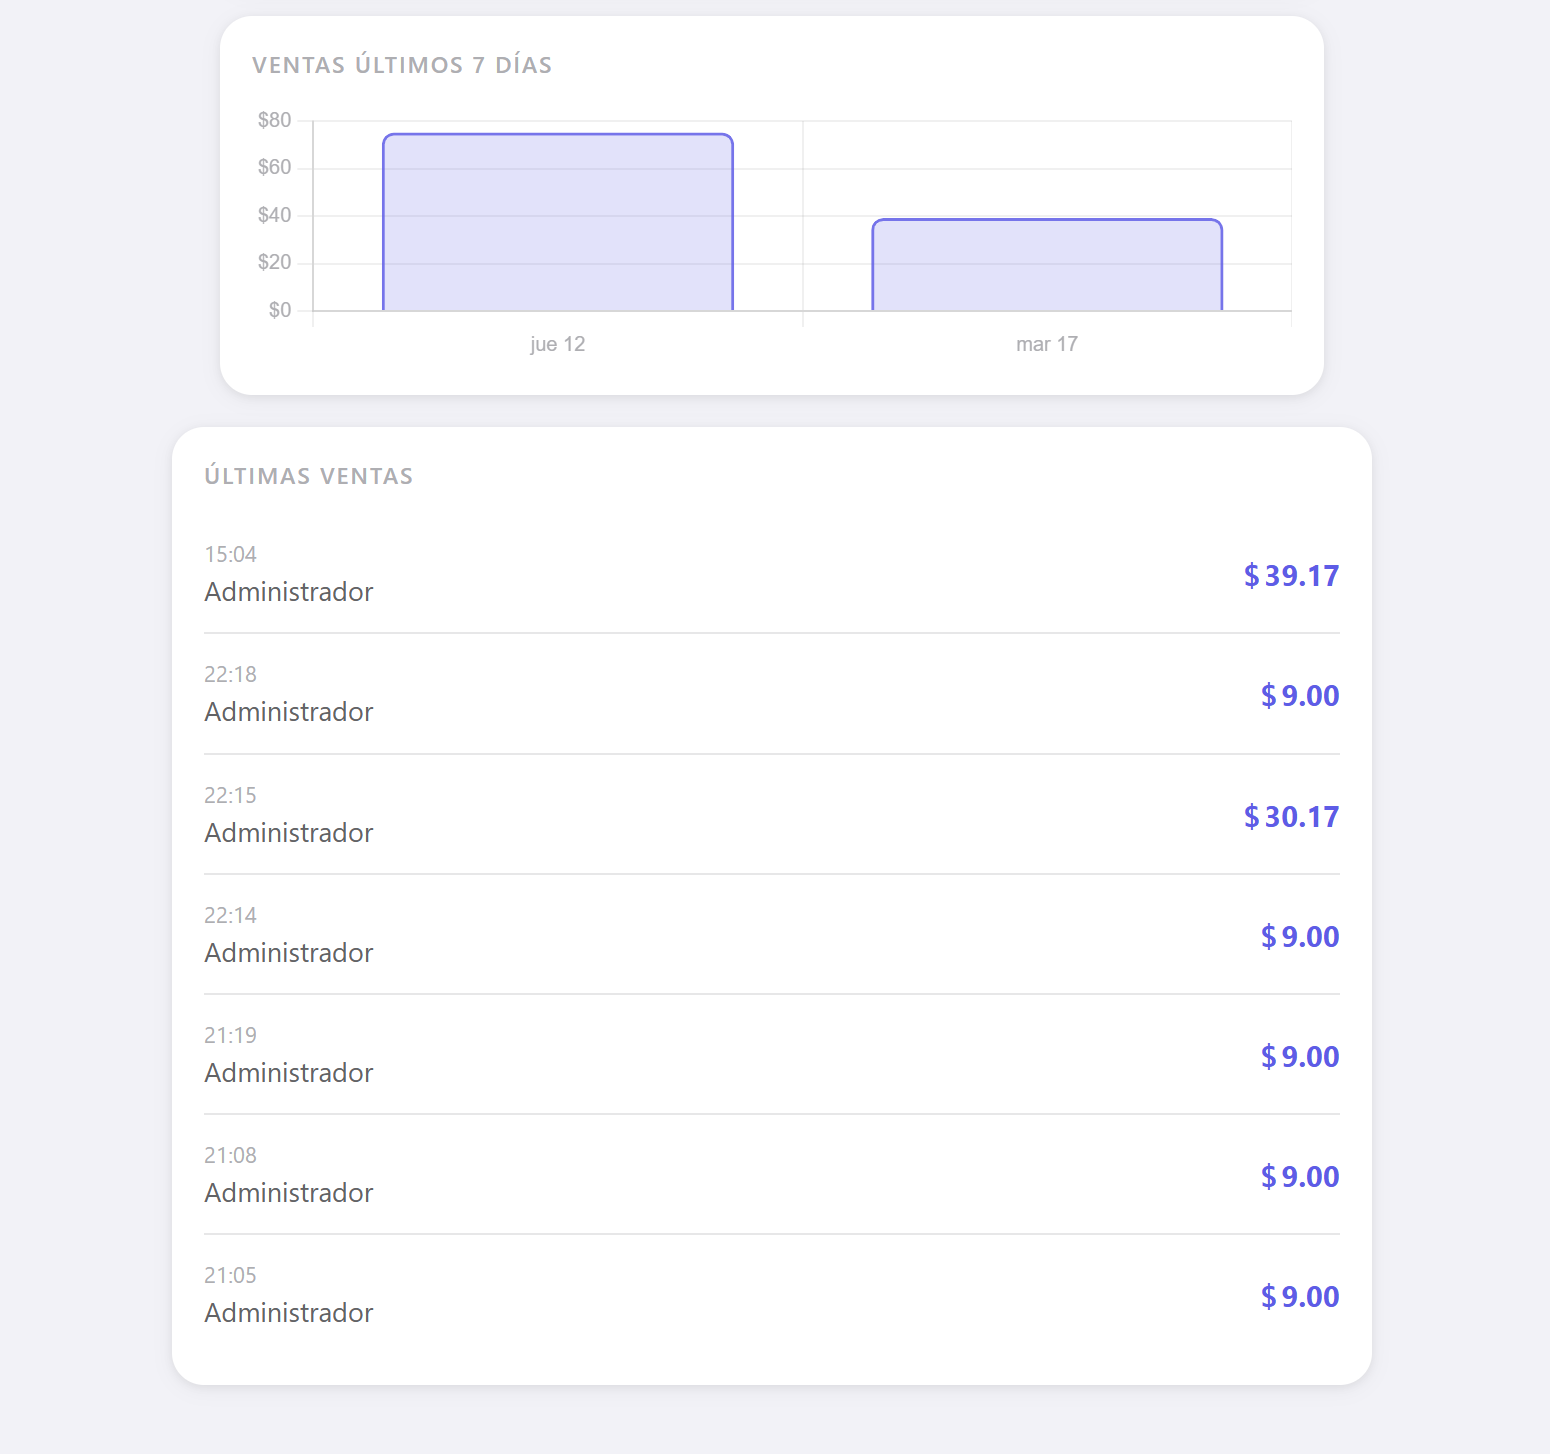Click the $39.17 sale amount
This screenshot has height=1454, width=1550.
point(1290,576)
